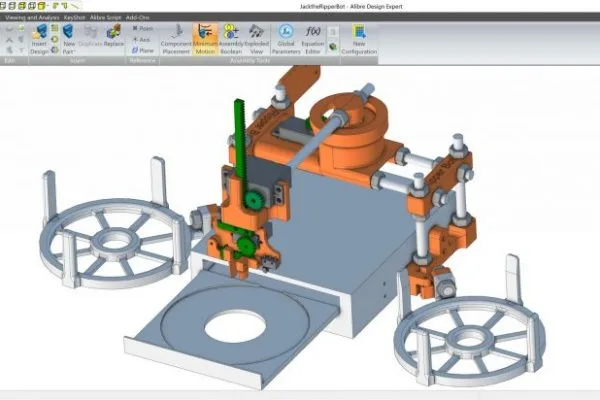
Task: Launch the Exploded View tool
Action: coord(256,40)
